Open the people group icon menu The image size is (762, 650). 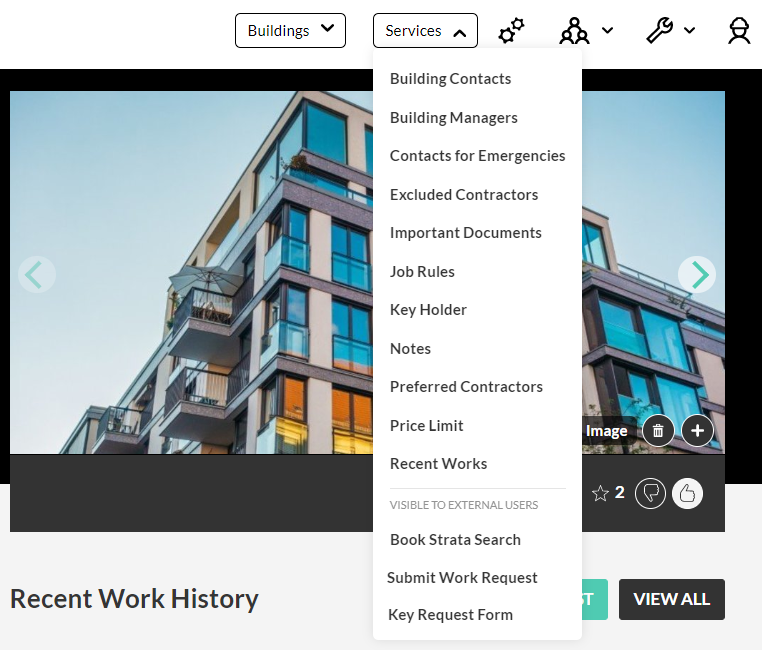pos(575,31)
